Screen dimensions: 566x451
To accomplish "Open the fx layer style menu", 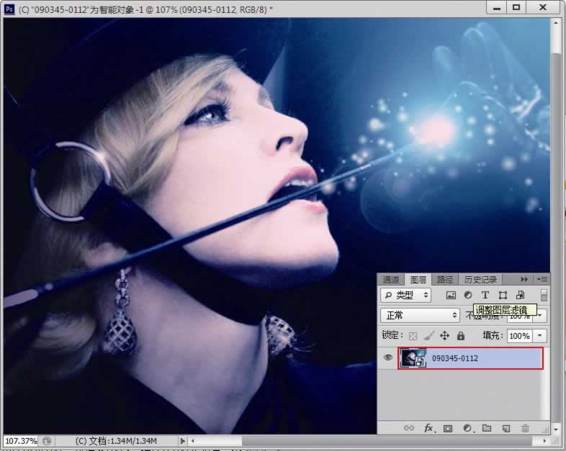I will pos(428,428).
